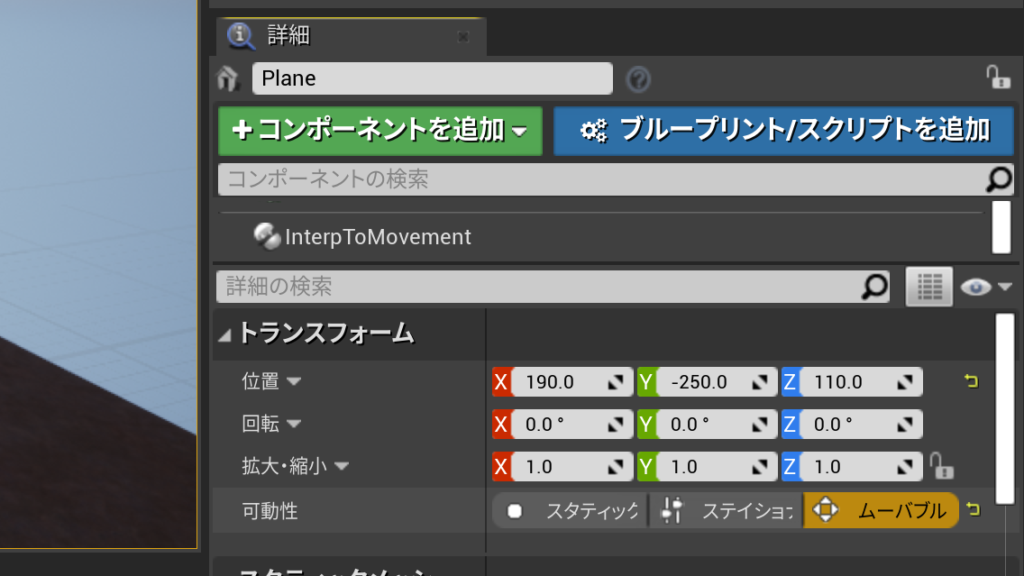Open the property matrix grid icon
Image resolution: width=1024 pixels, height=576 pixels.
tap(929, 287)
